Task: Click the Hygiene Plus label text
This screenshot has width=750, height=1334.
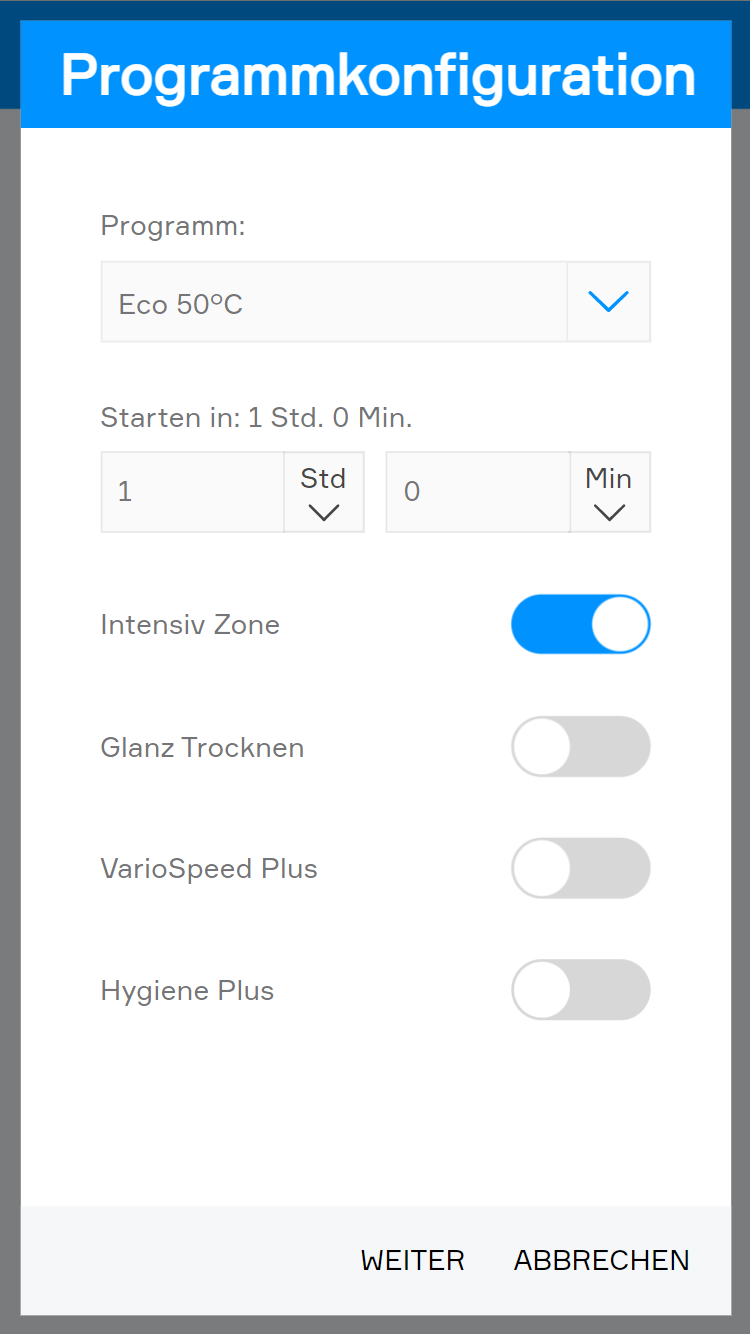Action: 187,991
